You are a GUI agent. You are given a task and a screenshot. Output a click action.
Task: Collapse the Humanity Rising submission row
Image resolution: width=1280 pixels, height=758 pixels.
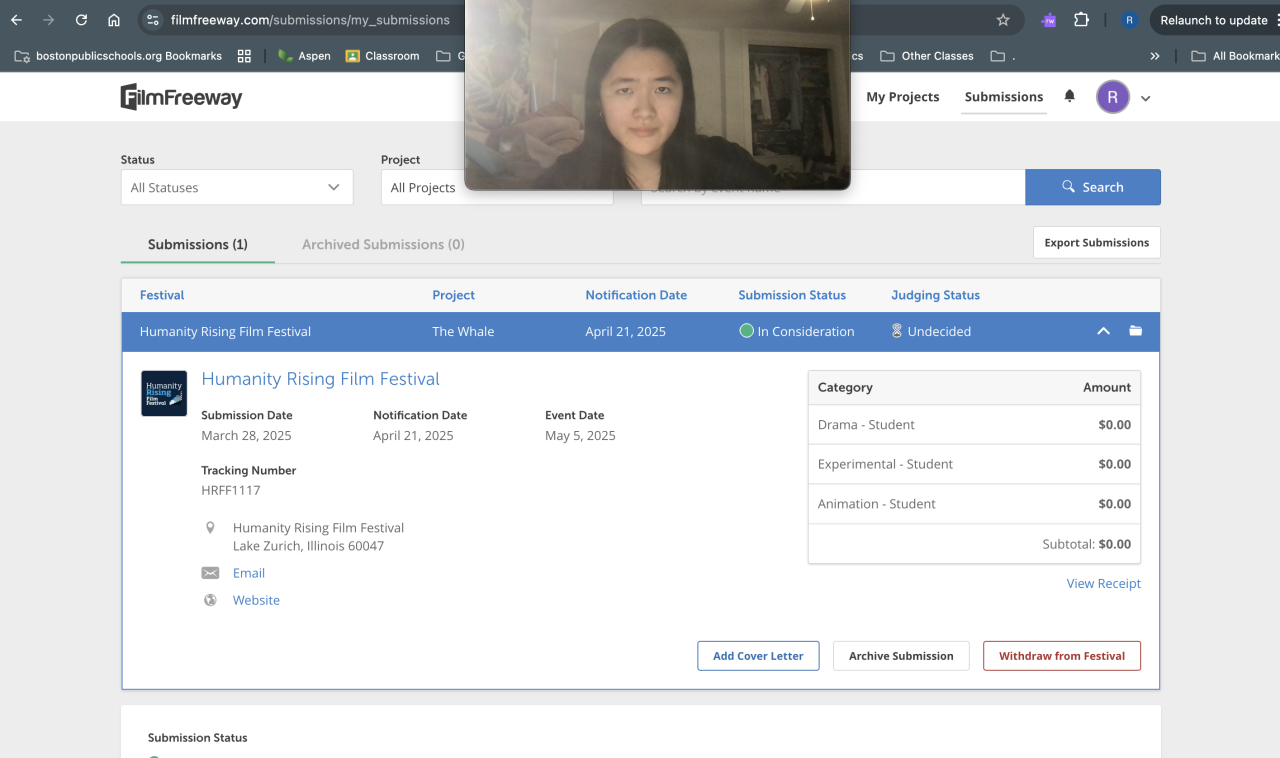(x=1103, y=331)
